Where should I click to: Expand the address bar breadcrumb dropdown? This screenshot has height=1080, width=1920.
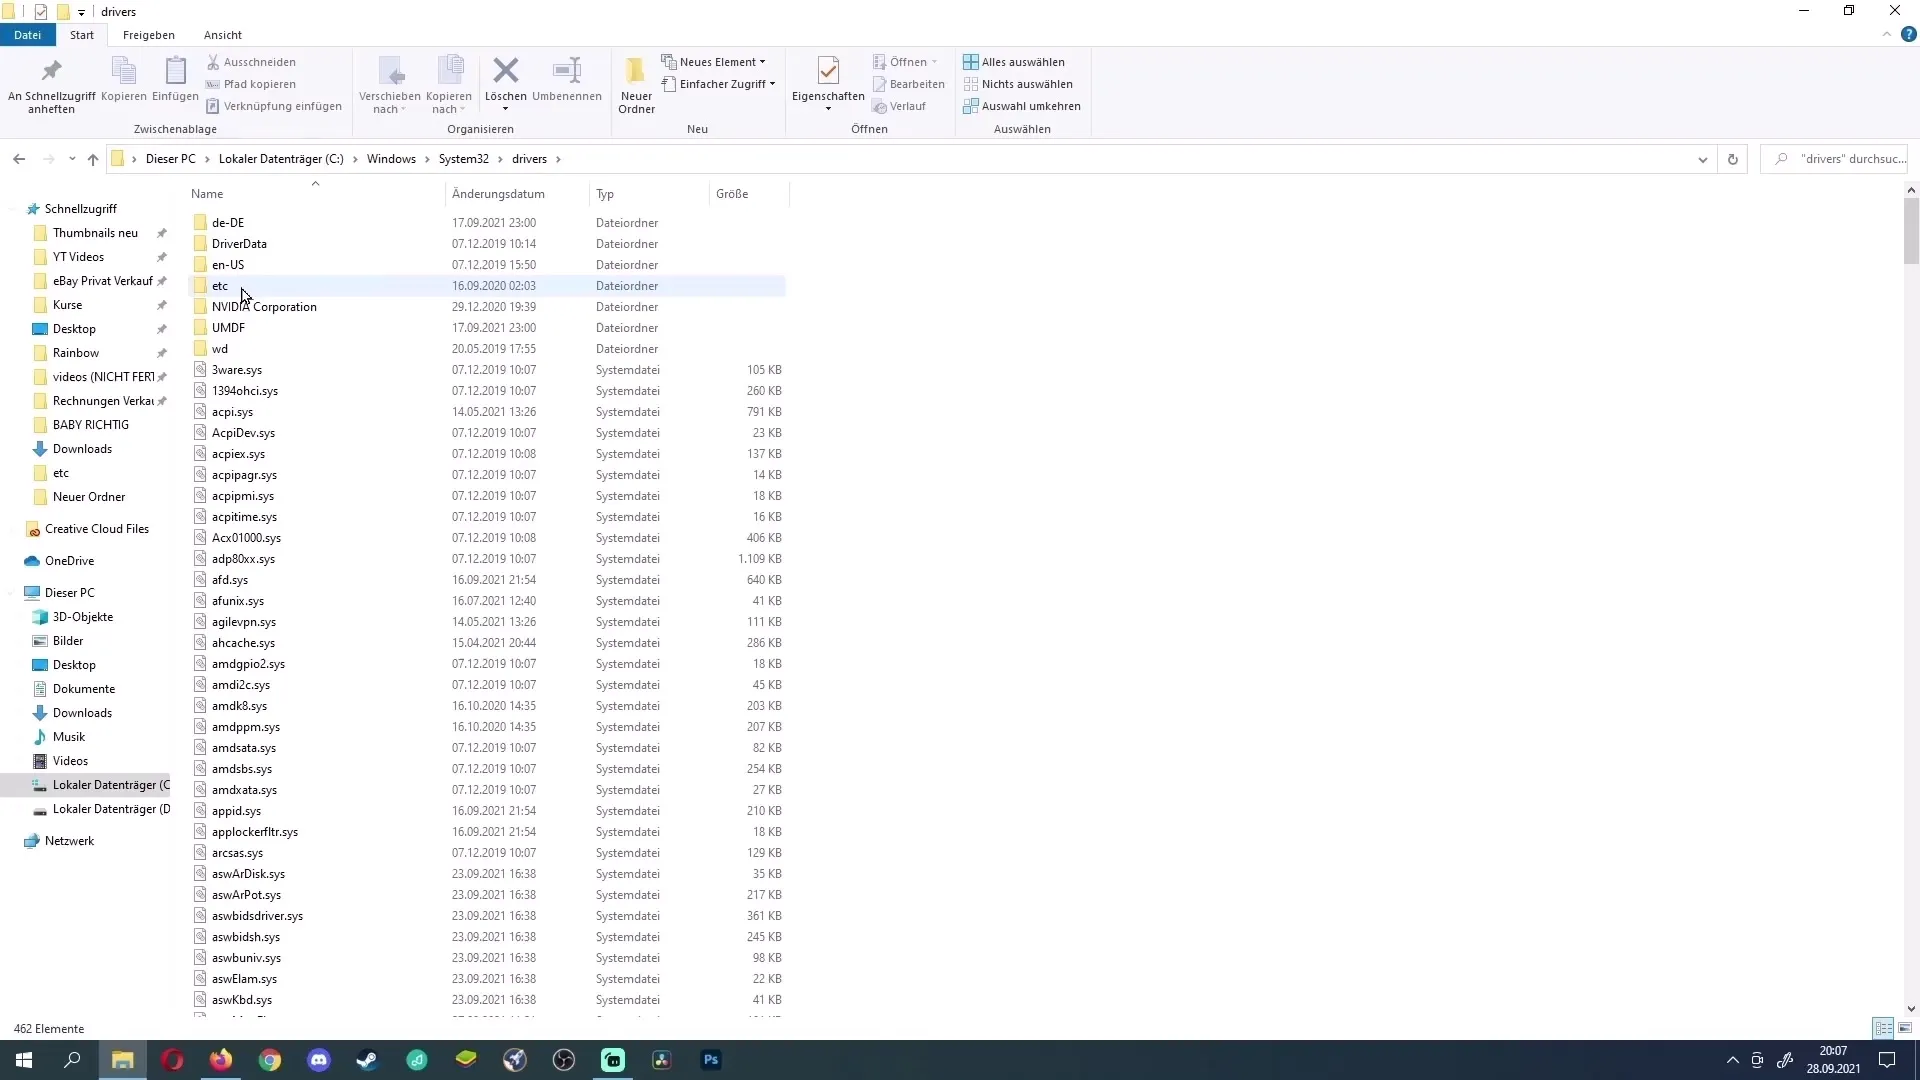click(x=1702, y=158)
